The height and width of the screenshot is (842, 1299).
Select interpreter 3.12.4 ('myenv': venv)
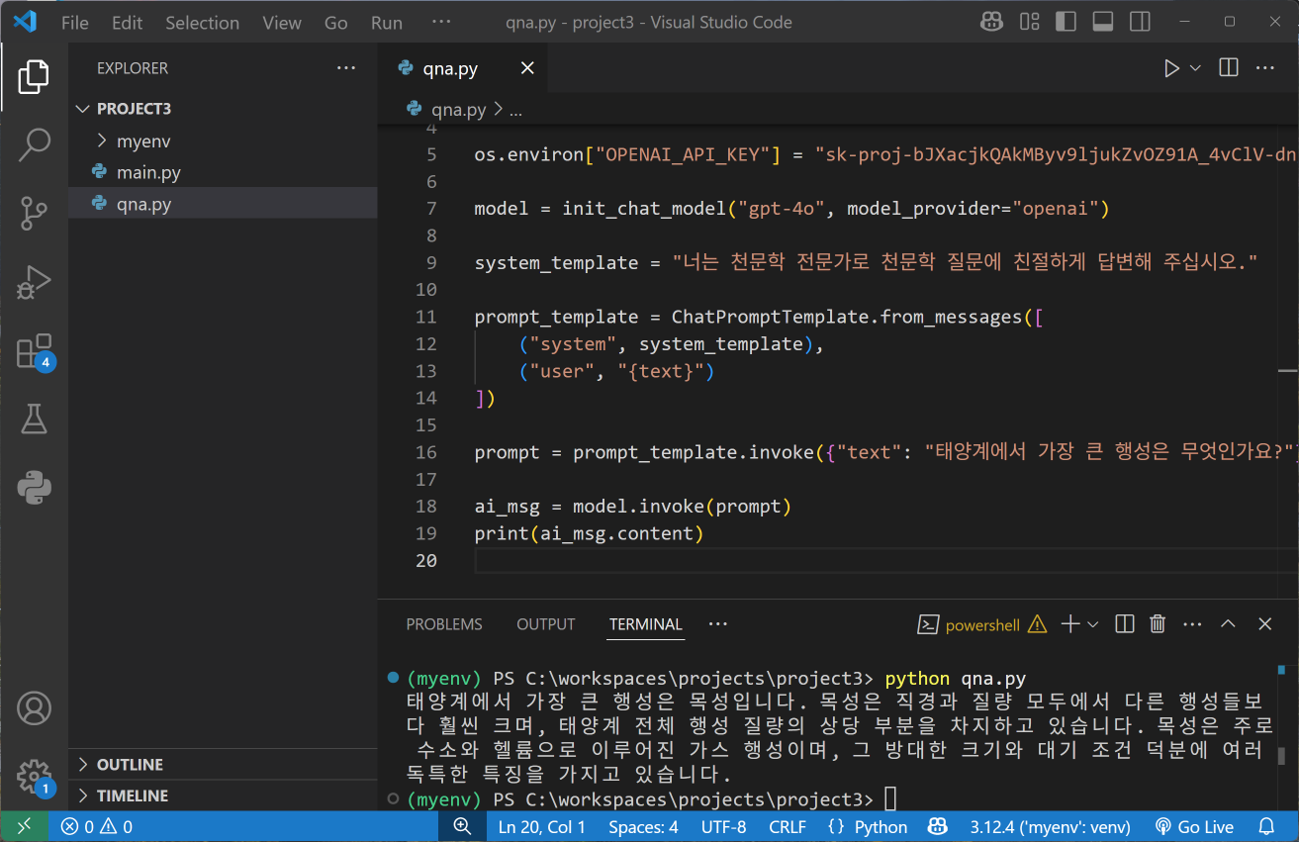tap(1050, 827)
